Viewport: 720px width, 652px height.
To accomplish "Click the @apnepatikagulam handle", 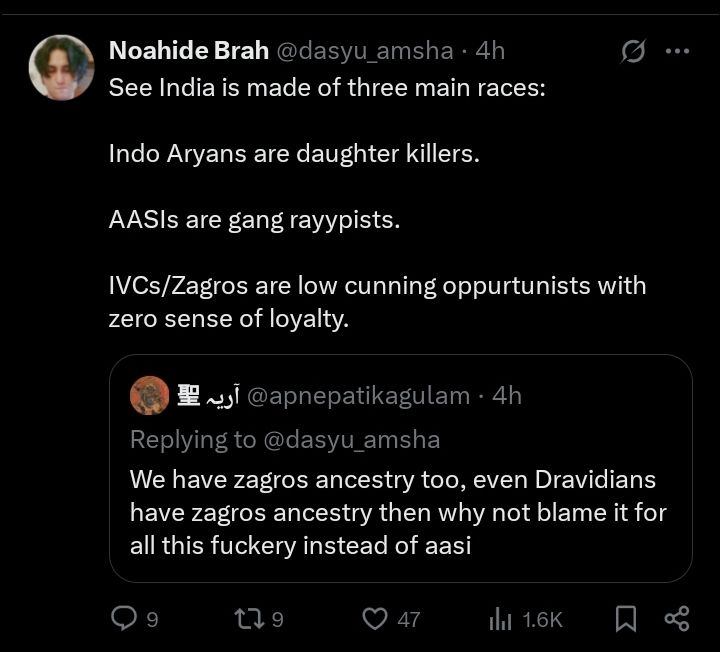I will [358, 396].
